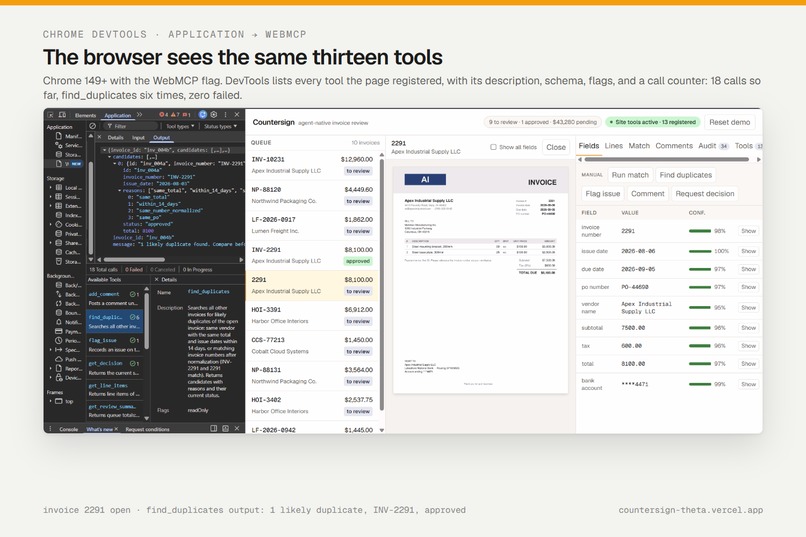
Task: Expand the Extension storage tree node
Action: coord(51,206)
